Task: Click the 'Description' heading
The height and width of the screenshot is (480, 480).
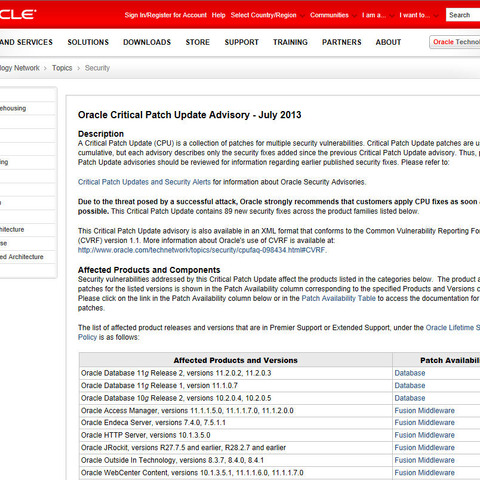Action: point(101,134)
